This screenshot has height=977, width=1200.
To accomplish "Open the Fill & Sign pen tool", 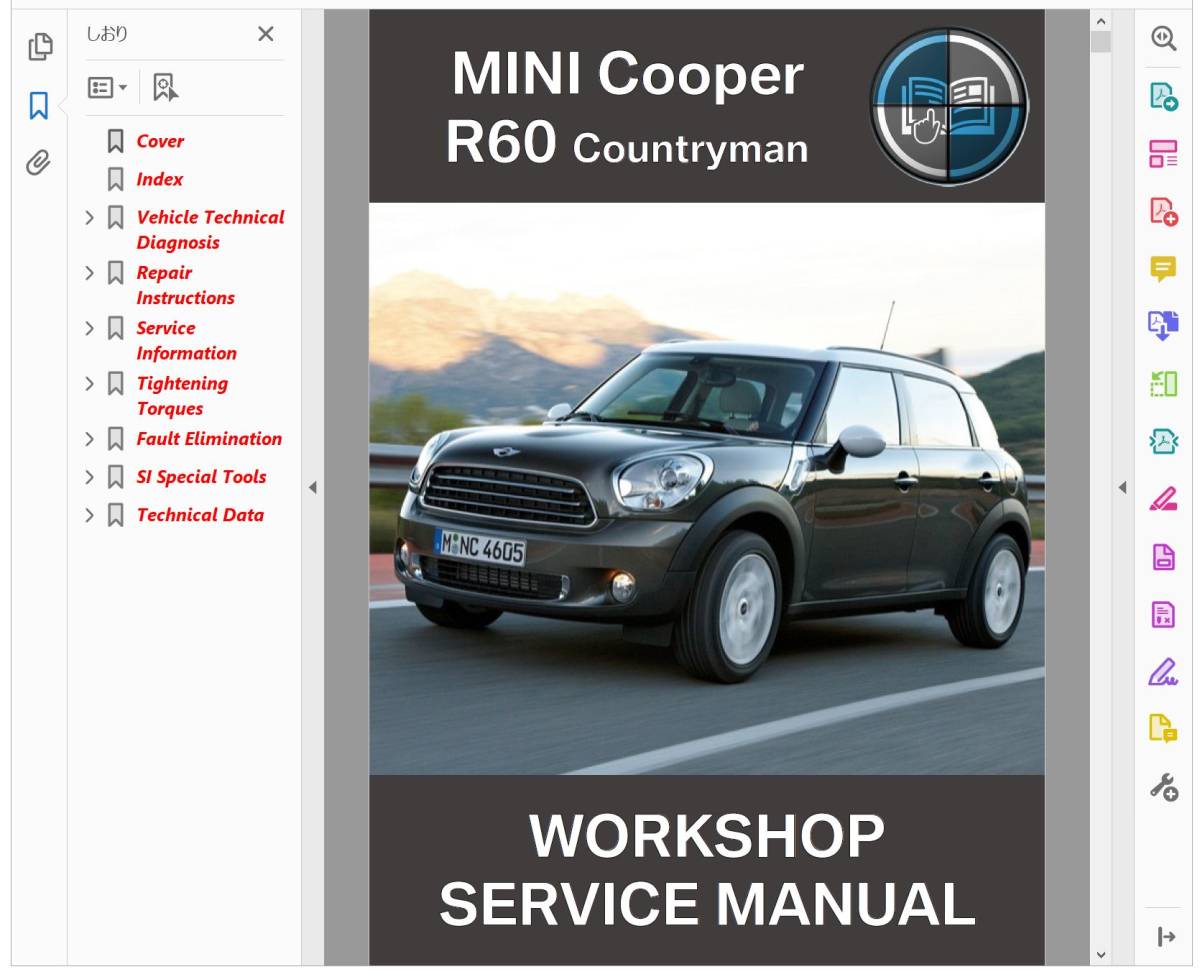I will (x=1163, y=671).
